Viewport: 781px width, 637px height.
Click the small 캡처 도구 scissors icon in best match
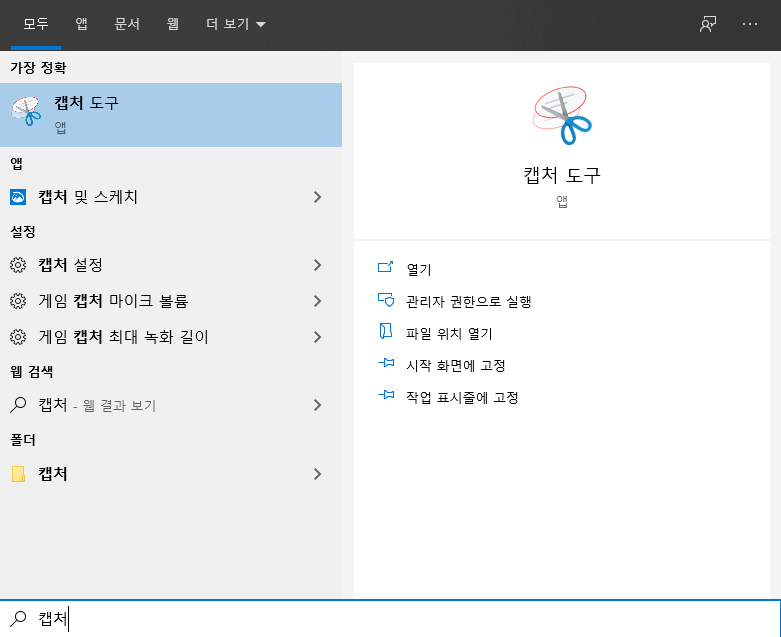(26, 111)
